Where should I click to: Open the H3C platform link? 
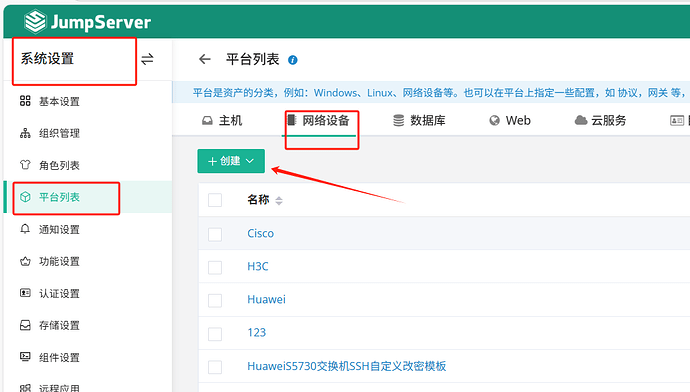pyautogui.click(x=258, y=266)
